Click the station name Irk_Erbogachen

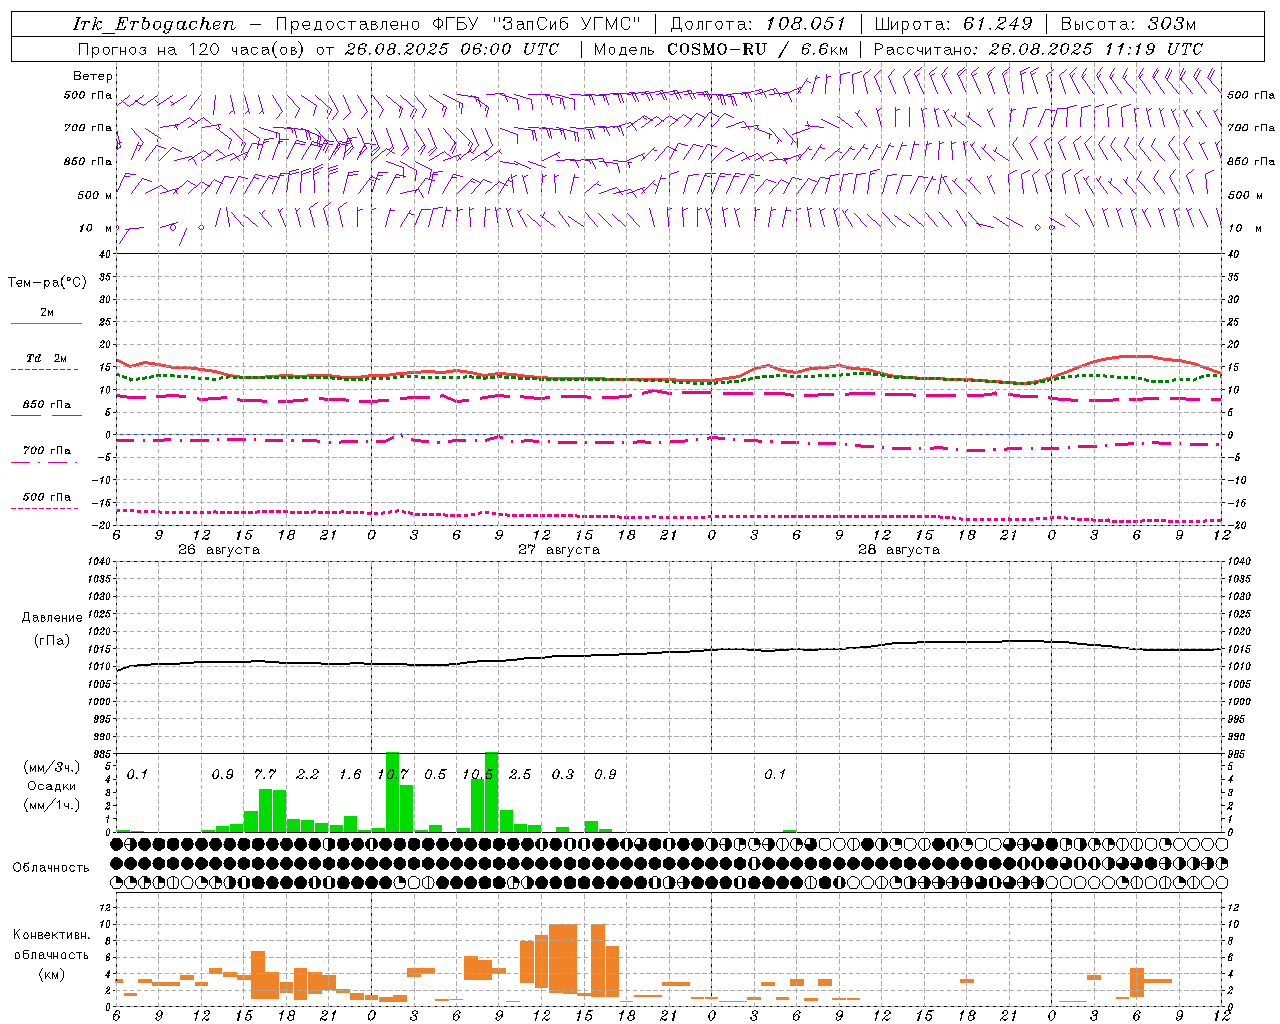tap(155, 24)
